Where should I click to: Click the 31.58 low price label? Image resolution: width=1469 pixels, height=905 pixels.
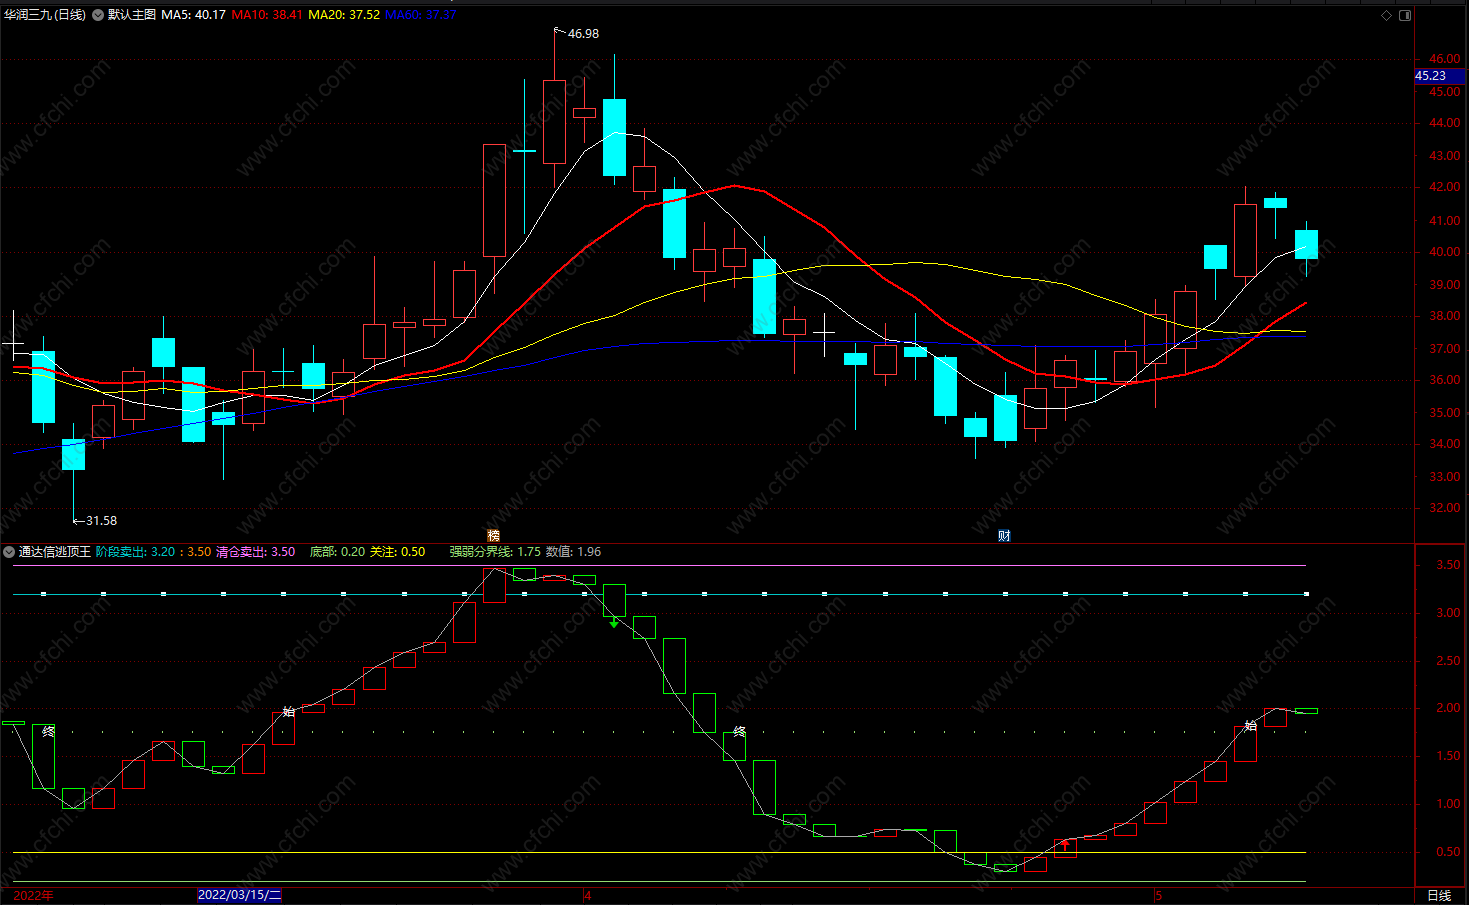coord(101,521)
